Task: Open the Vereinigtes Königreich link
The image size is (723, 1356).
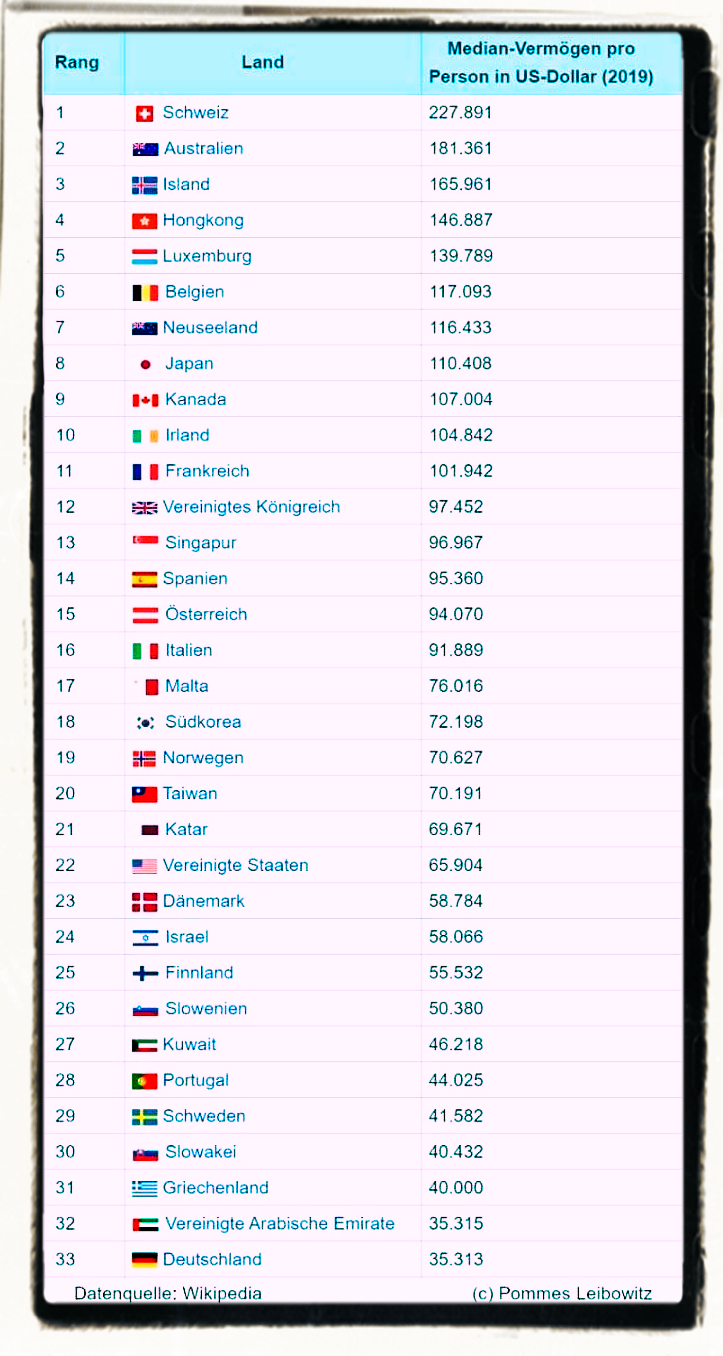Action: pos(251,507)
